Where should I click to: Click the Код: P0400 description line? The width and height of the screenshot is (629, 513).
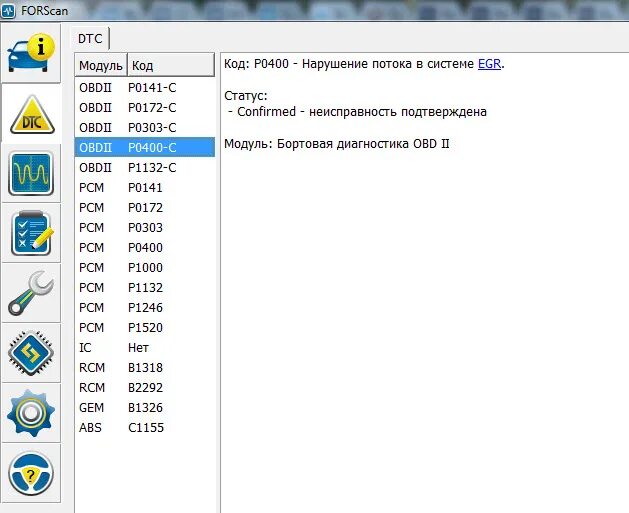coord(364,64)
